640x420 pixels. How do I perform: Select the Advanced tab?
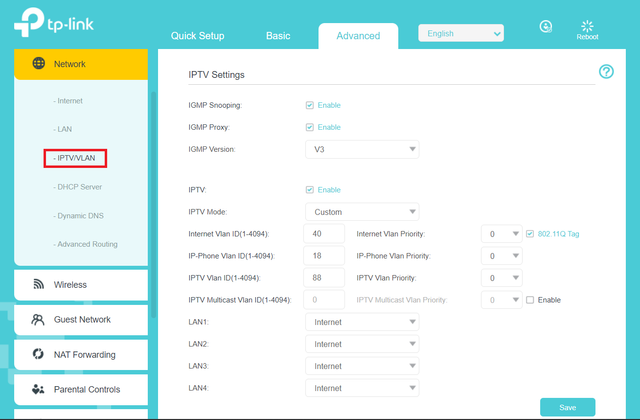coord(358,36)
